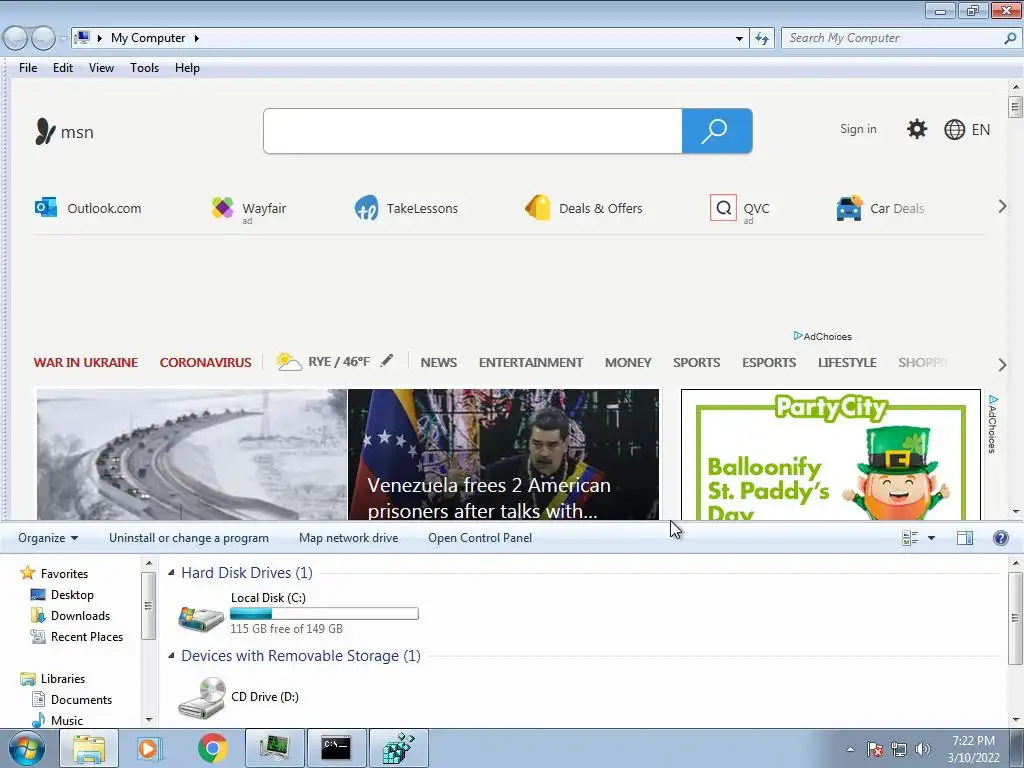
Task: Click the Wayfair icon
Action: (223, 208)
